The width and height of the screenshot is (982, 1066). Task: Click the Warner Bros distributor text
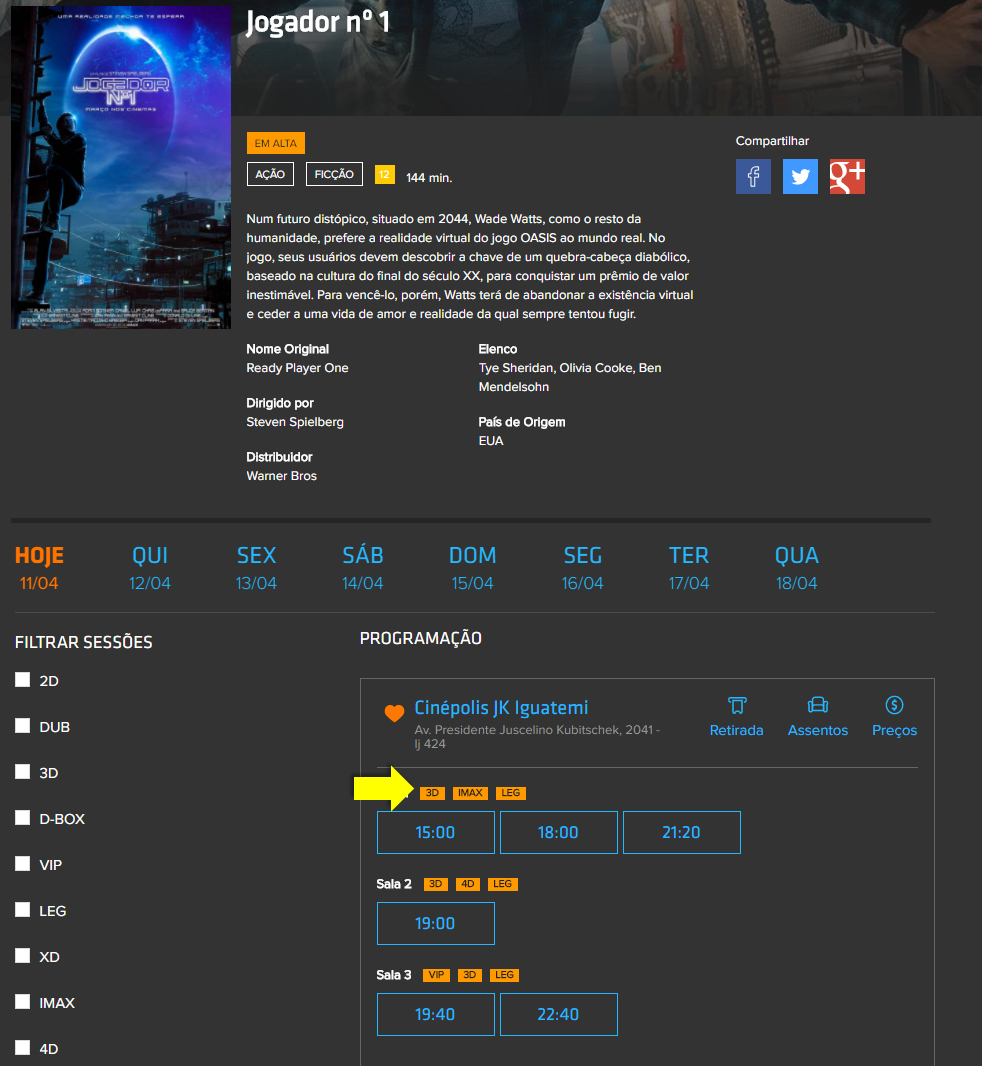click(x=282, y=476)
